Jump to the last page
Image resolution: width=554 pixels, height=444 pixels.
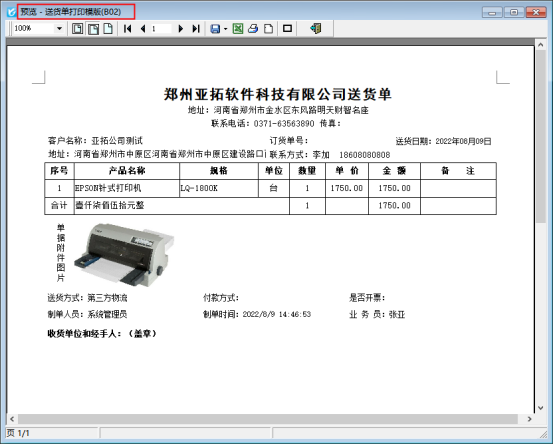(196, 29)
